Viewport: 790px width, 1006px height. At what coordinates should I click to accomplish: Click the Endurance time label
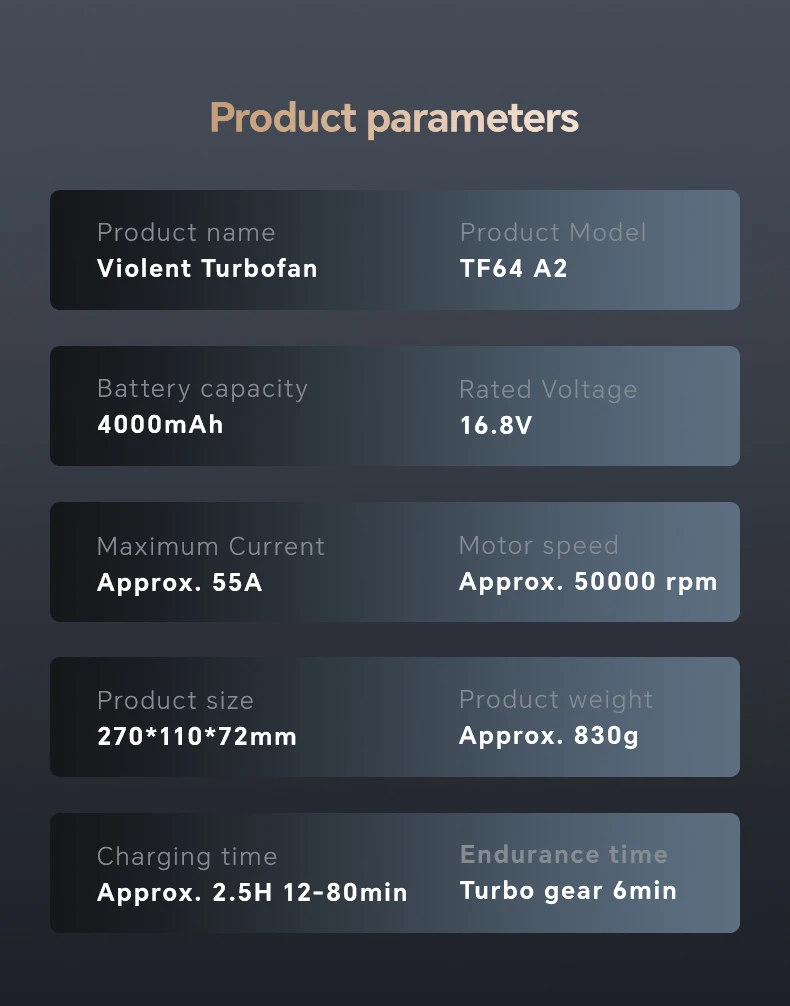tap(564, 854)
